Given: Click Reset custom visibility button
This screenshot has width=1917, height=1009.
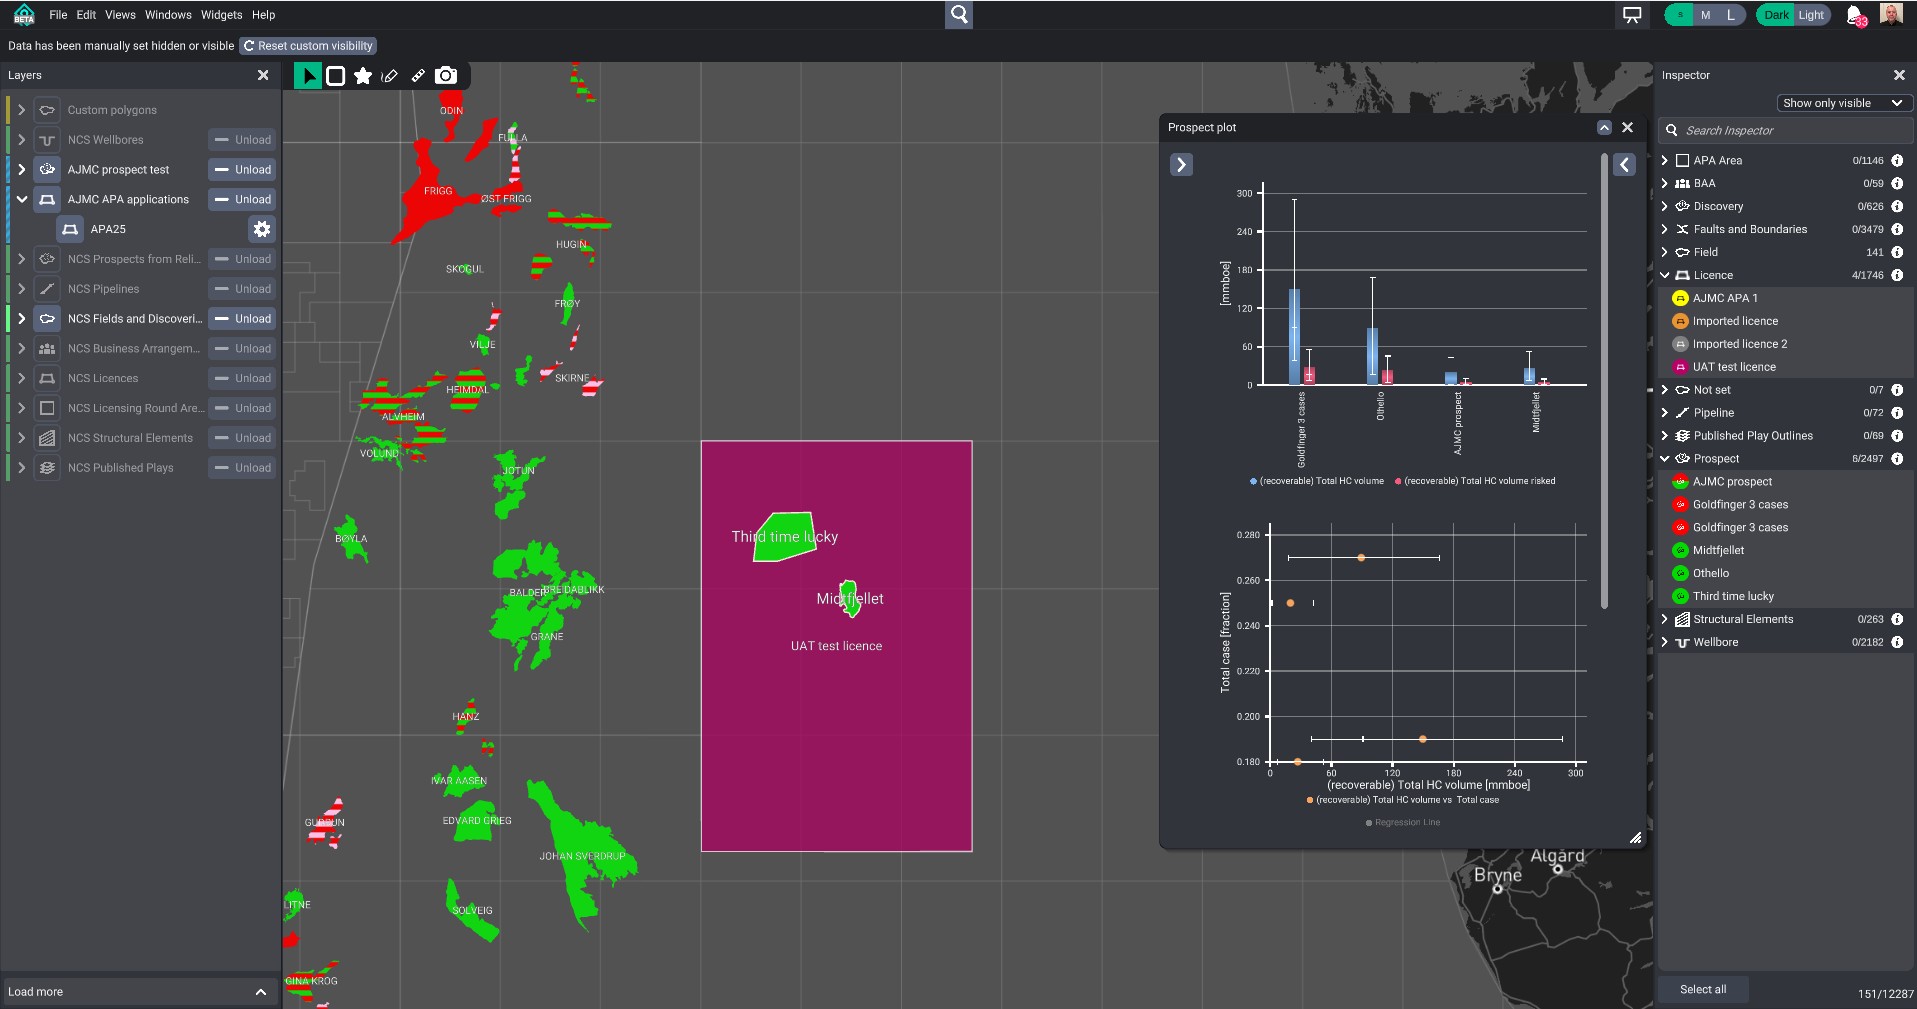Looking at the screenshot, I should pyautogui.click(x=308, y=46).
